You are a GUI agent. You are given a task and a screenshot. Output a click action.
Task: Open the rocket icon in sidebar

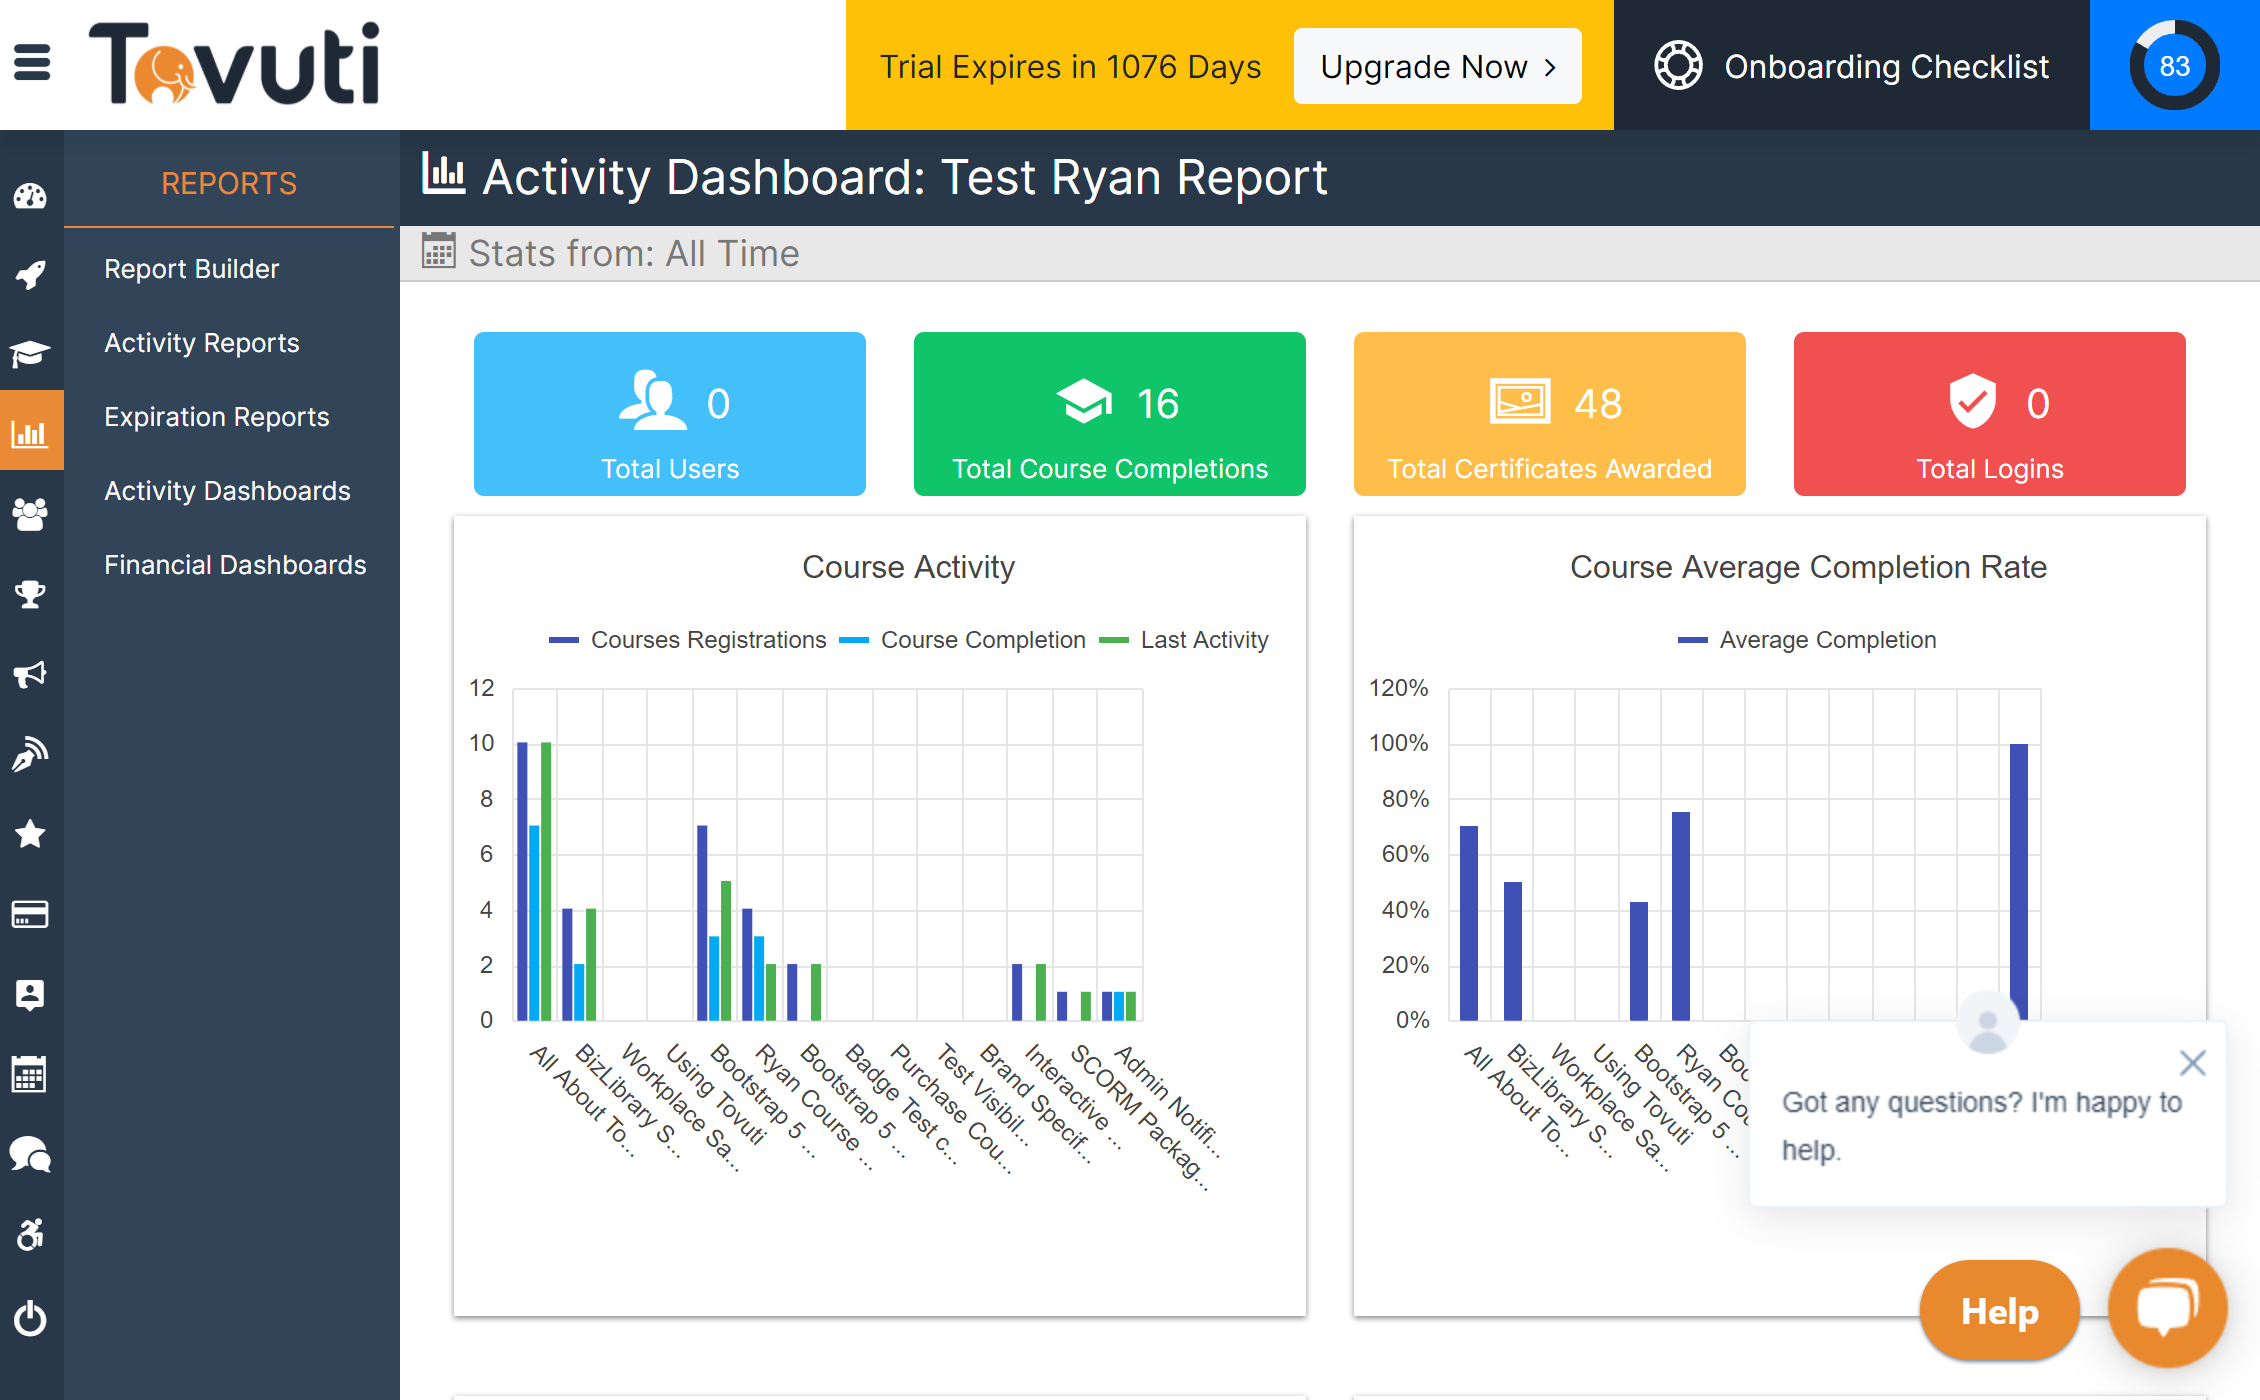tap(30, 274)
